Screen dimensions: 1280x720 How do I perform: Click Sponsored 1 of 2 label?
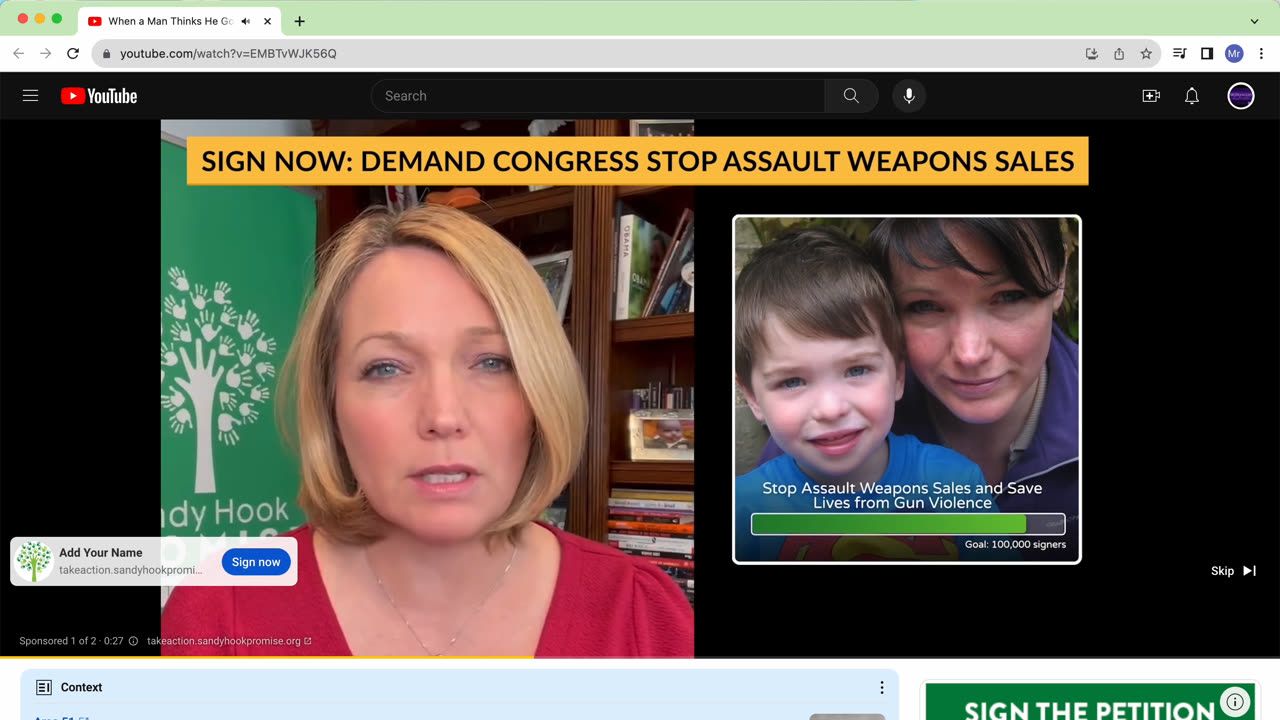(58, 641)
